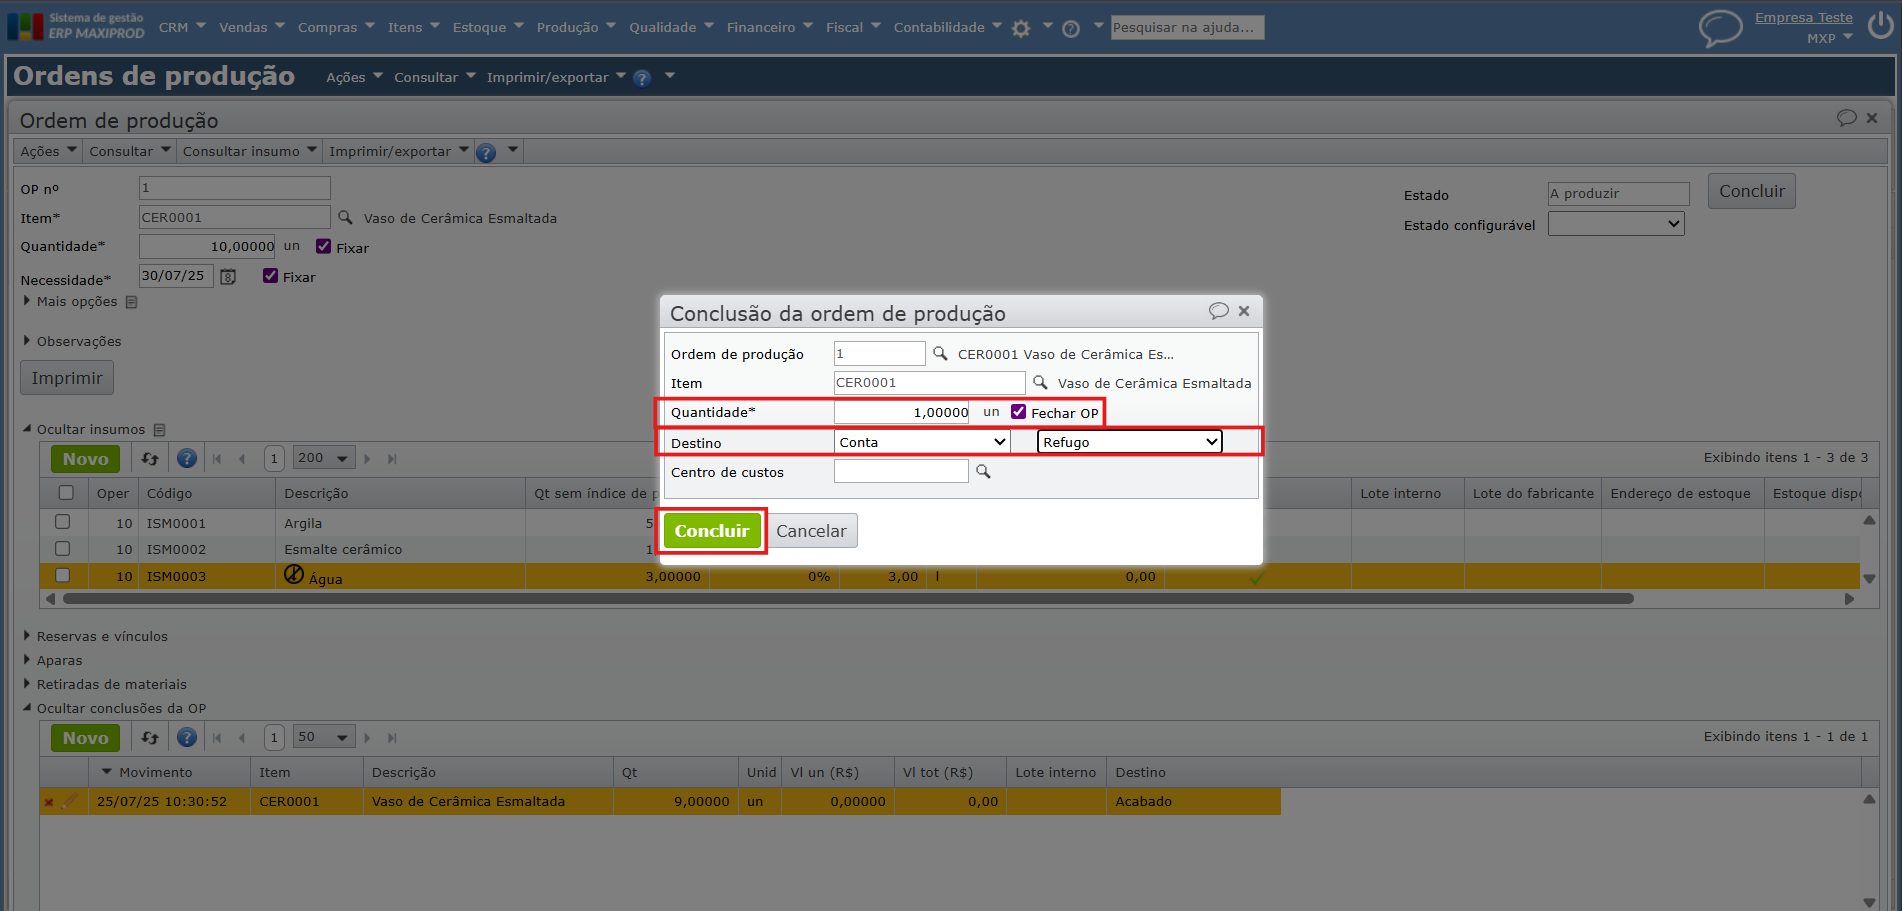The image size is (1902, 911).
Task: Click the settings gear icon in top menu
Action: [x=1021, y=29]
